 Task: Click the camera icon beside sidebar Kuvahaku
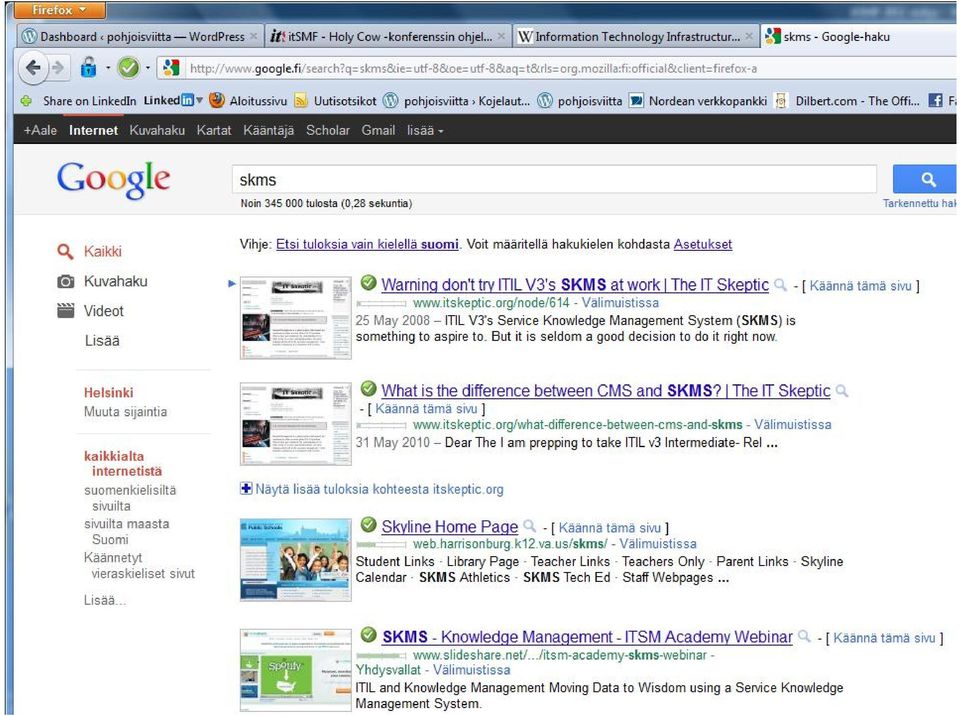[66, 281]
